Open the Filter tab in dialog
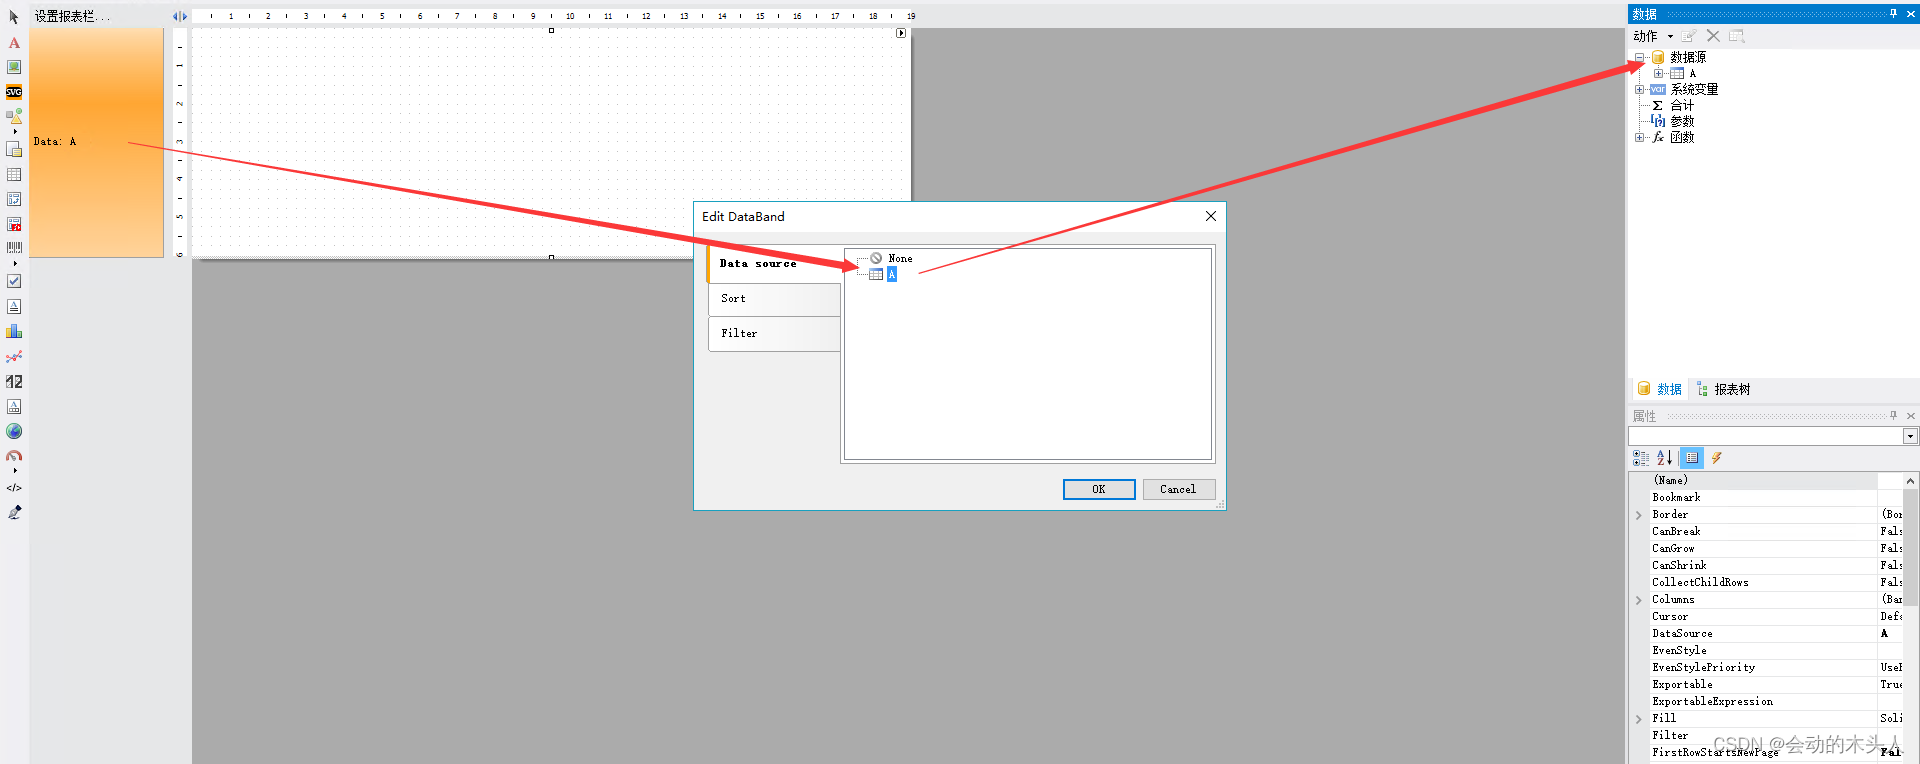The width and height of the screenshot is (1920, 764). pos(775,334)
